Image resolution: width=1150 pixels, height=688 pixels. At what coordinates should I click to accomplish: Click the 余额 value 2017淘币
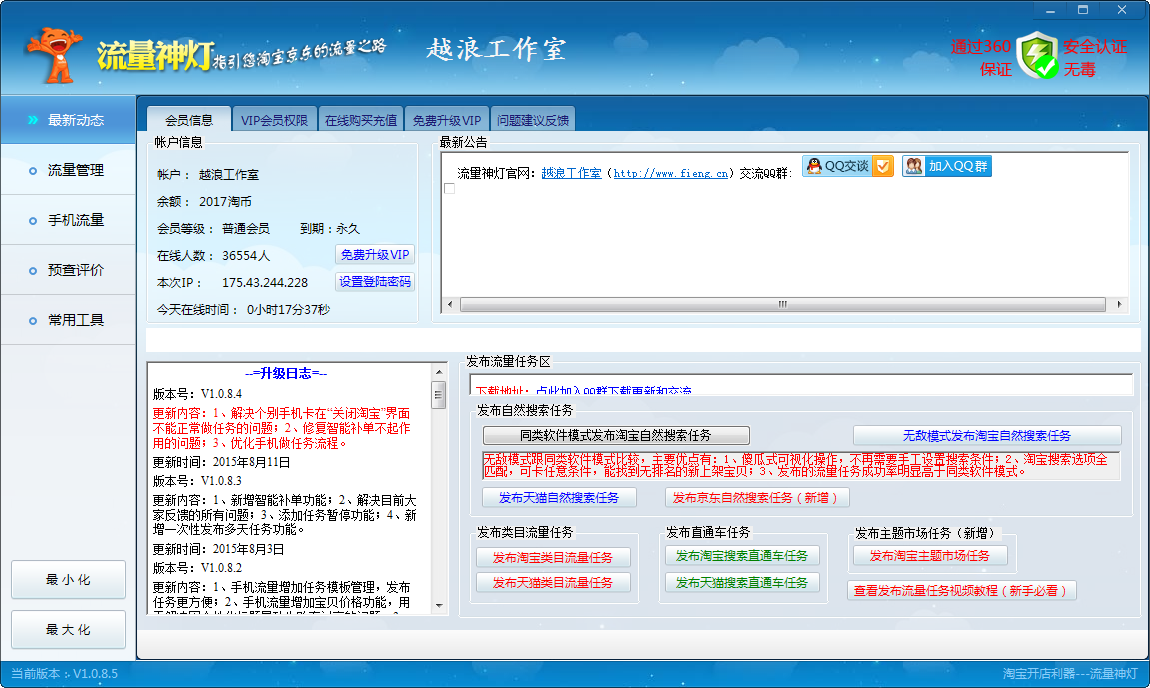point(225,202)
